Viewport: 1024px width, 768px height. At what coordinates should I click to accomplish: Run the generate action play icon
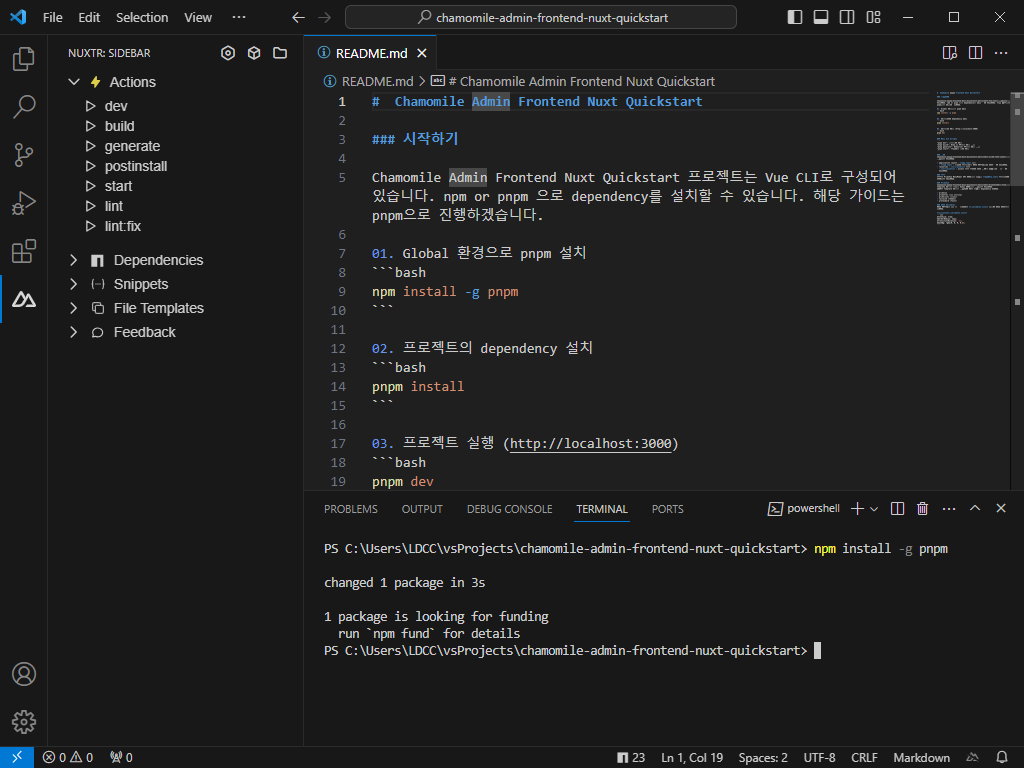(x=91, y=146)
